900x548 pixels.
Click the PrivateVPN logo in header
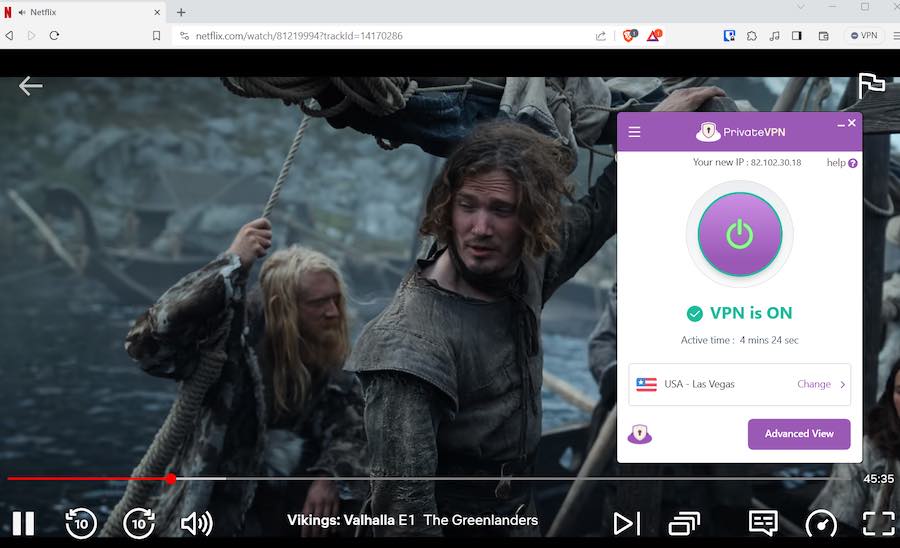(740, 132)
